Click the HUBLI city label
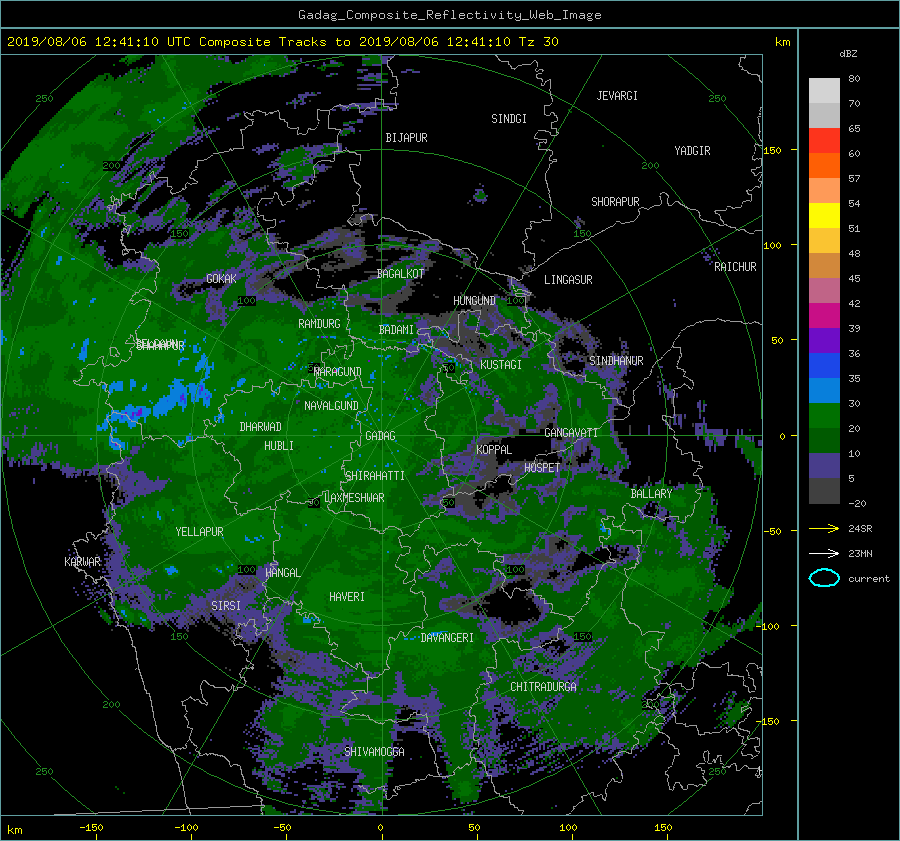 [x=279, y=446]
